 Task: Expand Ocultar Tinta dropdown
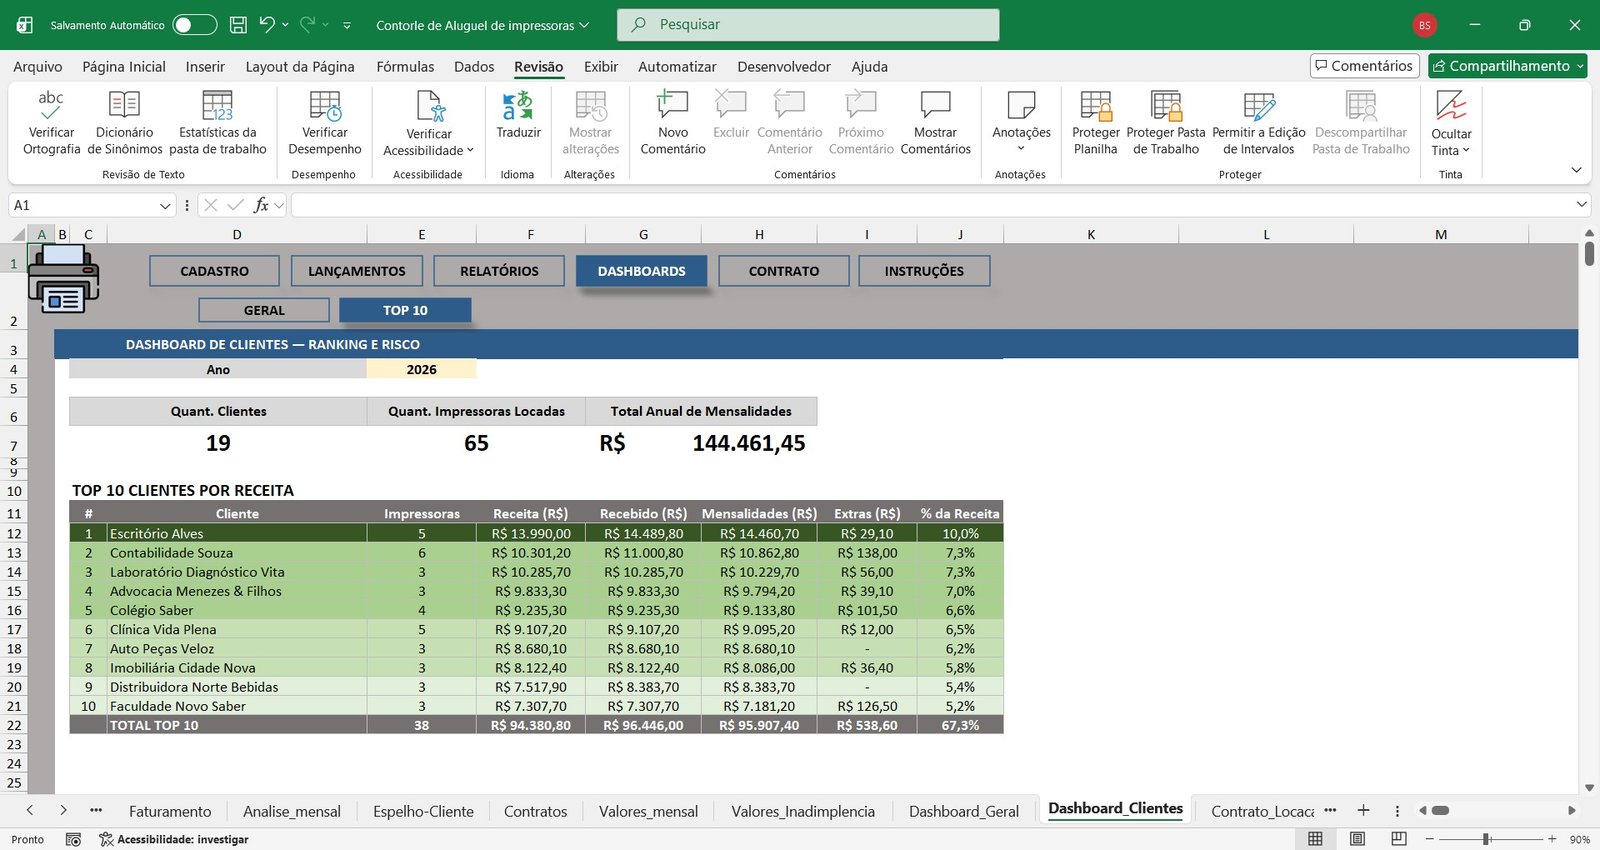[x=1466, y=151]
